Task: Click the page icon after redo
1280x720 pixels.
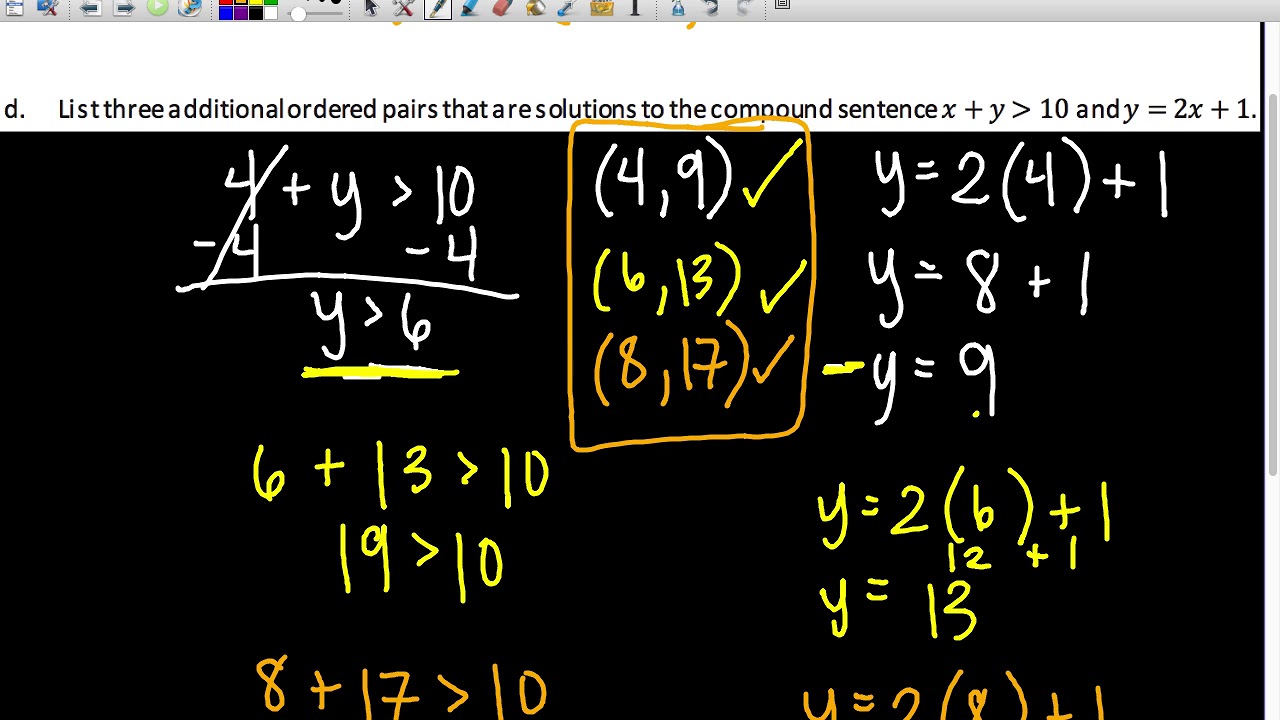Action: (782, 5)
